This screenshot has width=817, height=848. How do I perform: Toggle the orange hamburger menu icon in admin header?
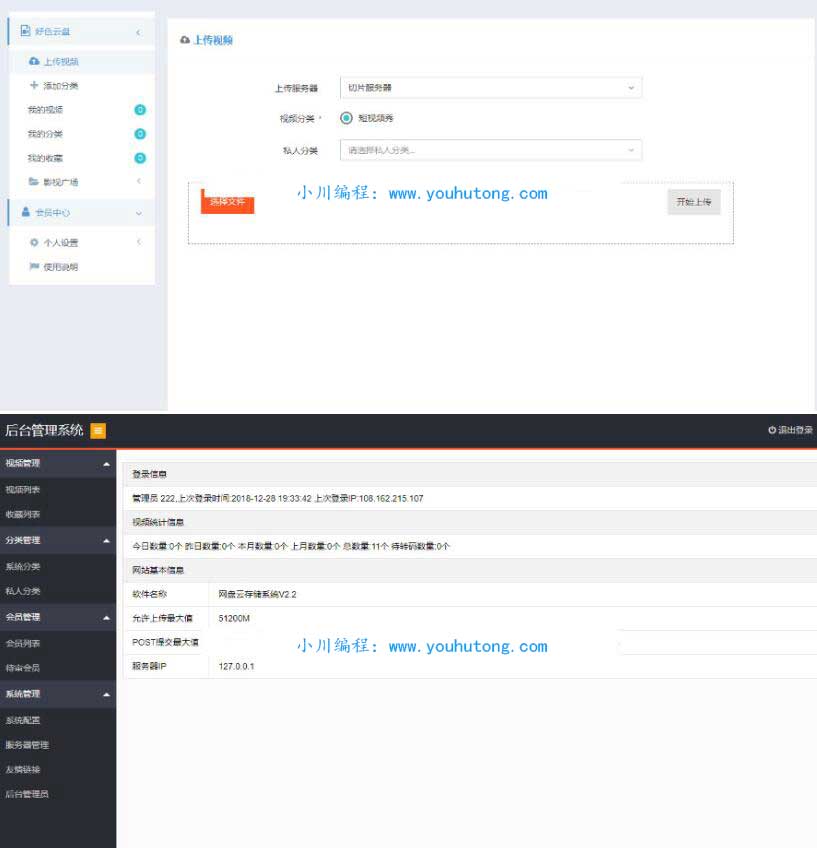click(98, 430)
